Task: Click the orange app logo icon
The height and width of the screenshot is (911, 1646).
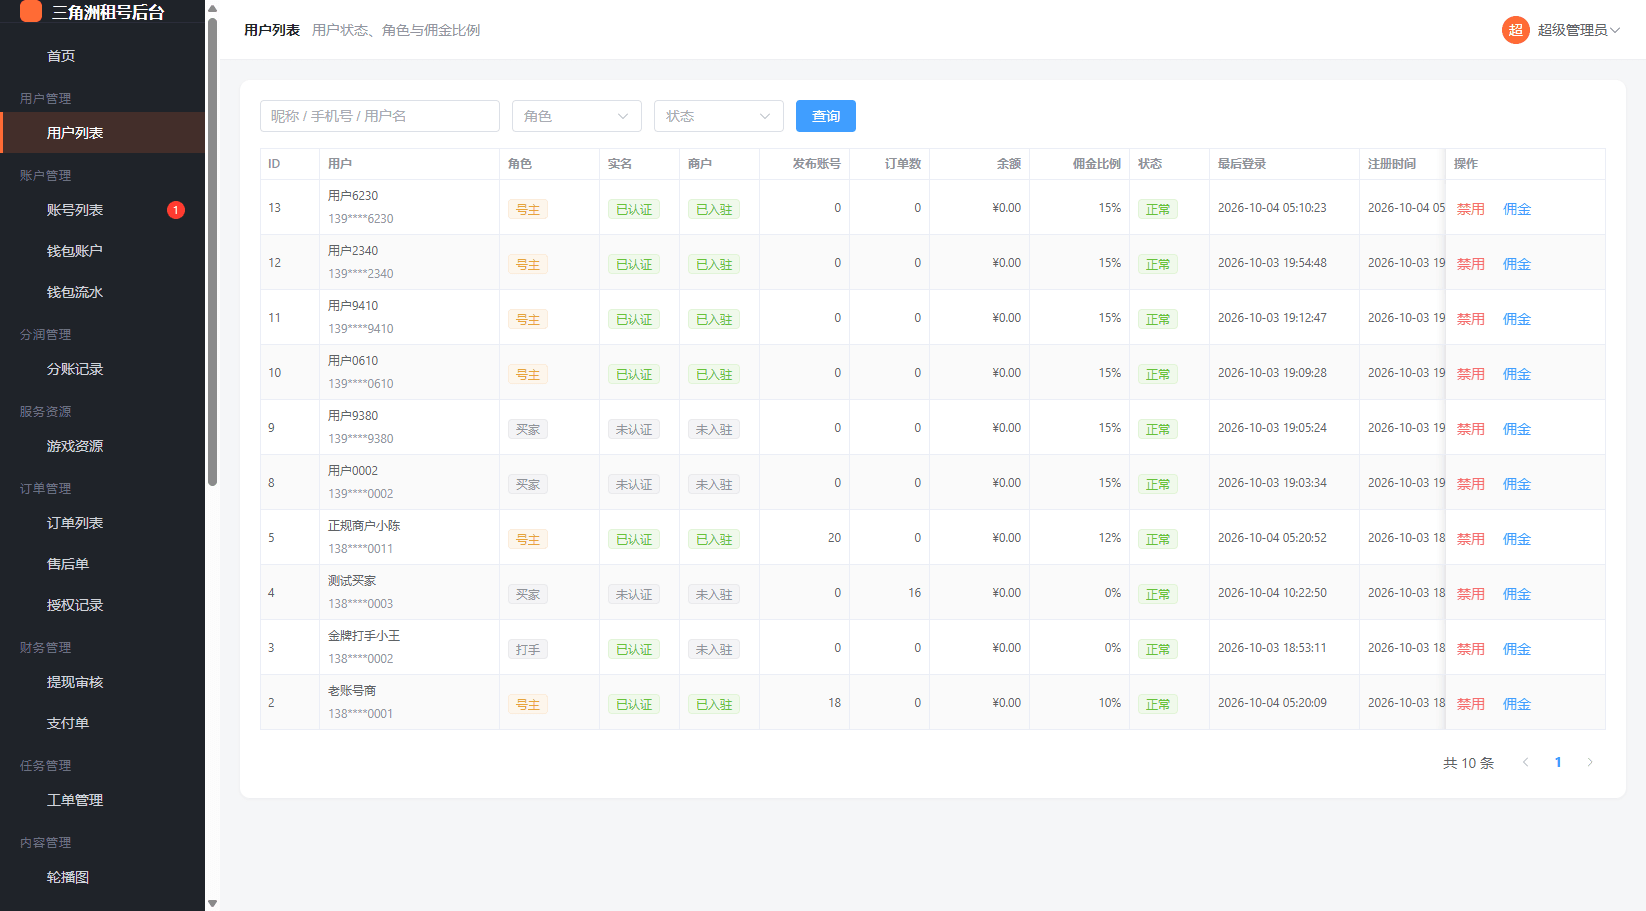Action: pyautogui.click(x=31, y=11)
